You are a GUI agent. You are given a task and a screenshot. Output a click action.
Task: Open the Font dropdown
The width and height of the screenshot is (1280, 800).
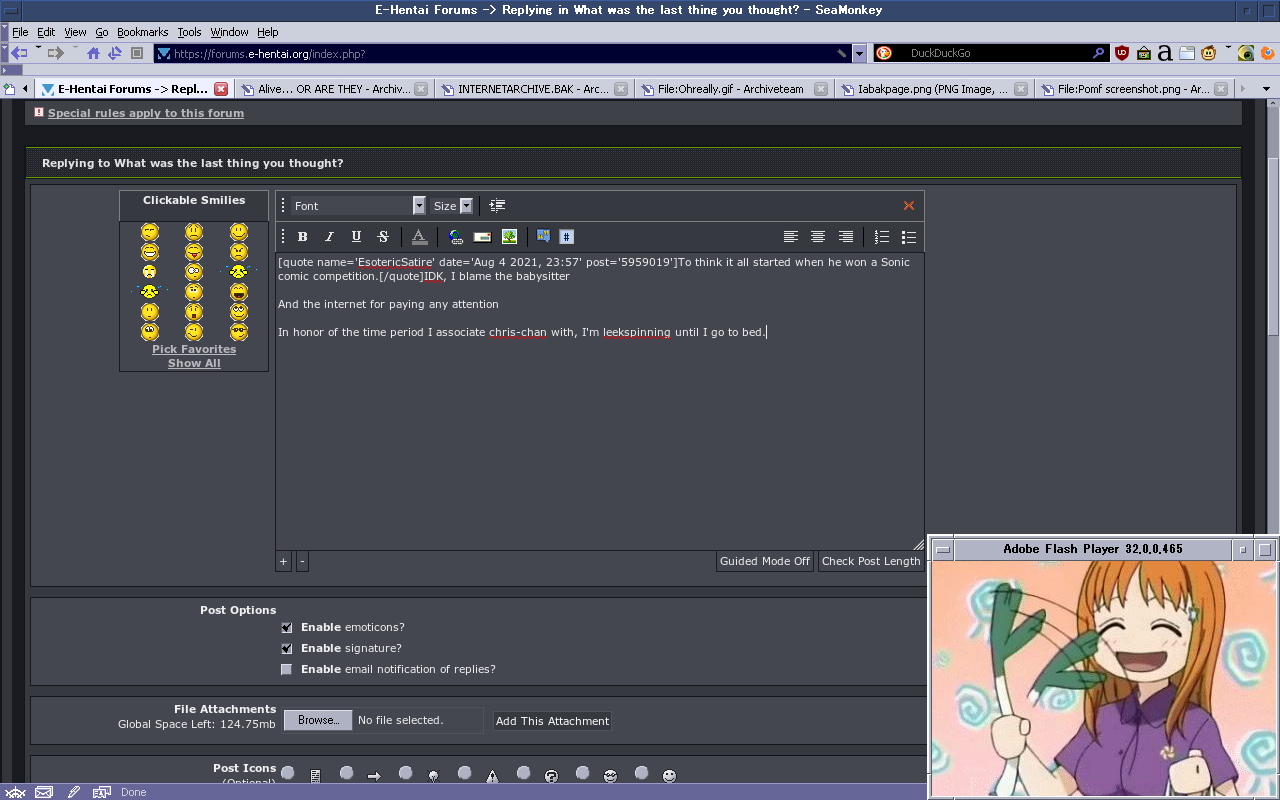[x=359, y=206]
